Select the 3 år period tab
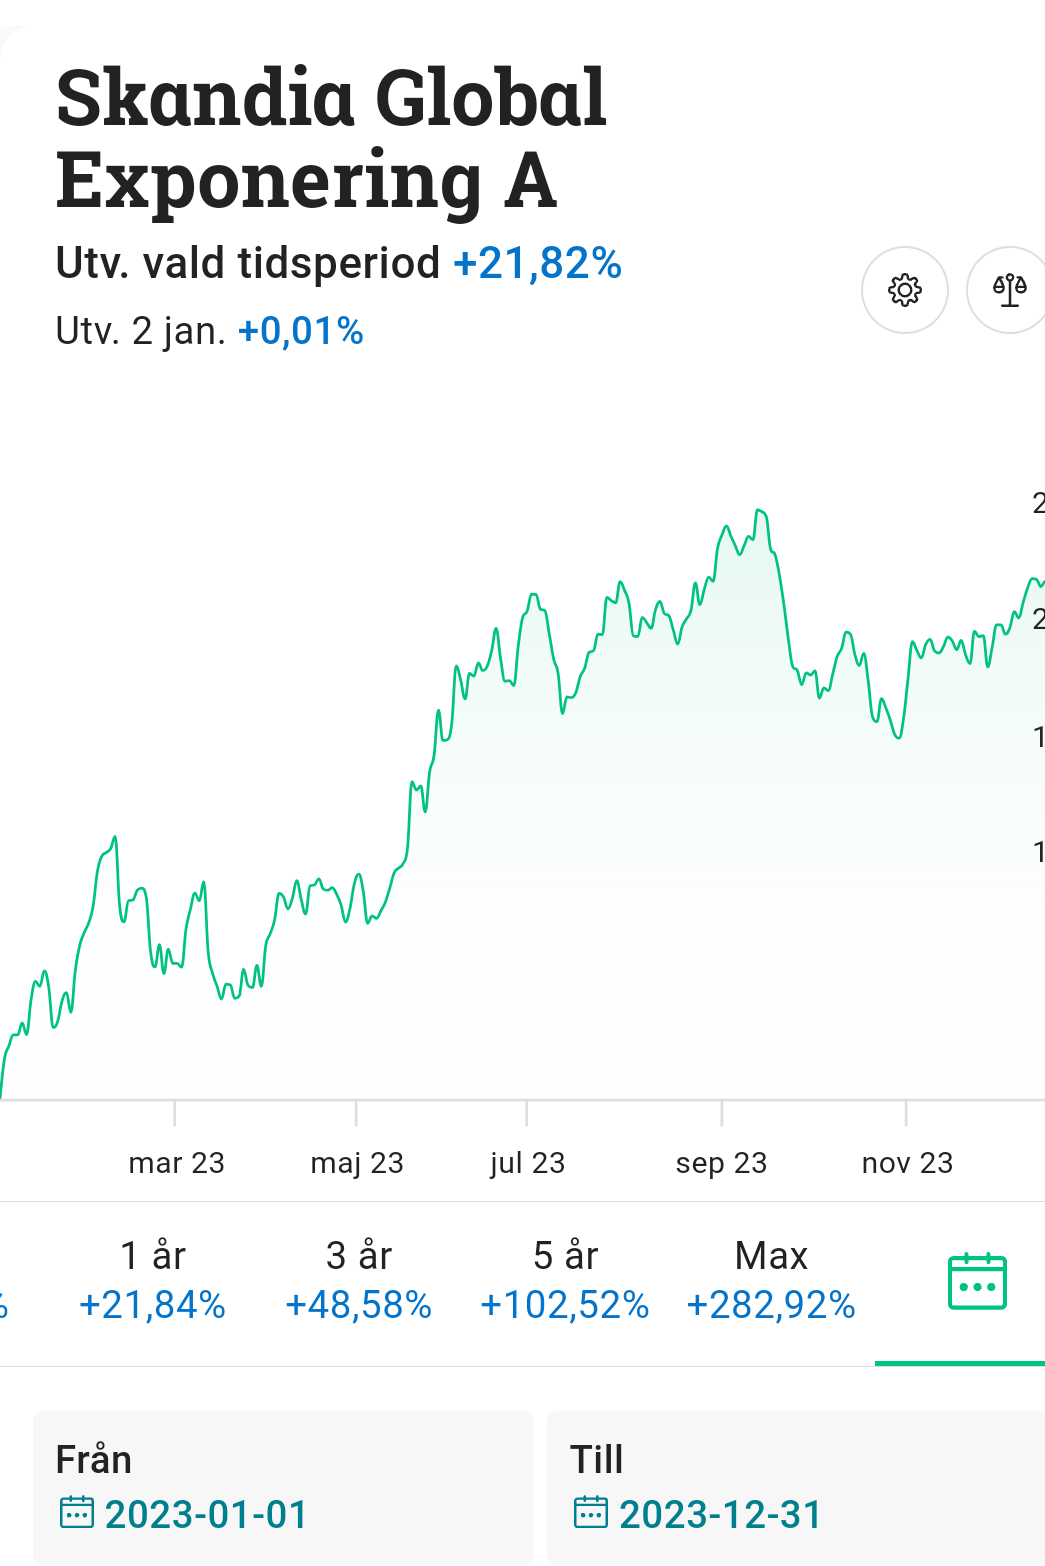1045x1566 pixels. (x=359, y=1281)
